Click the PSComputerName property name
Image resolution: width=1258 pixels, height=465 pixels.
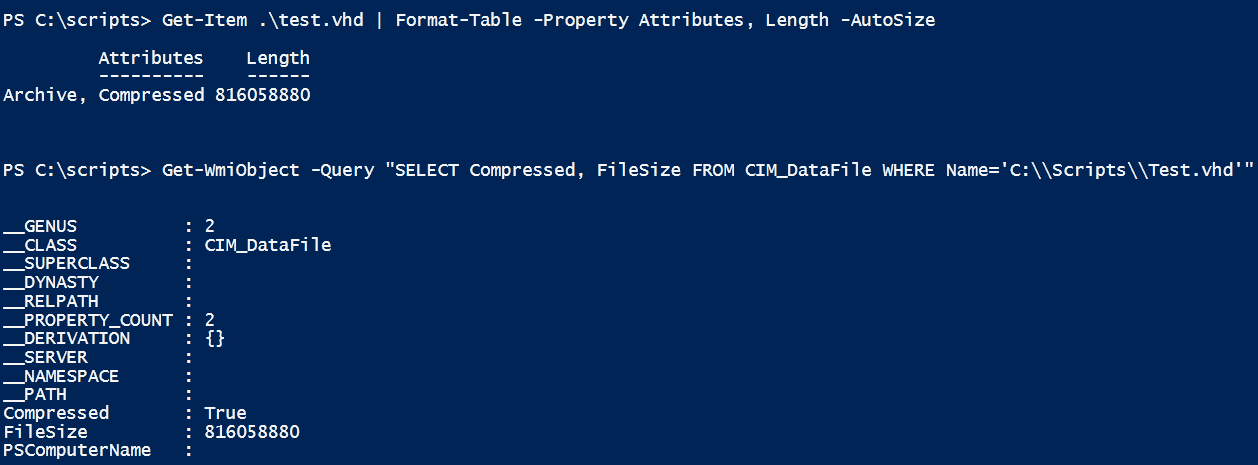coord(77,451)
